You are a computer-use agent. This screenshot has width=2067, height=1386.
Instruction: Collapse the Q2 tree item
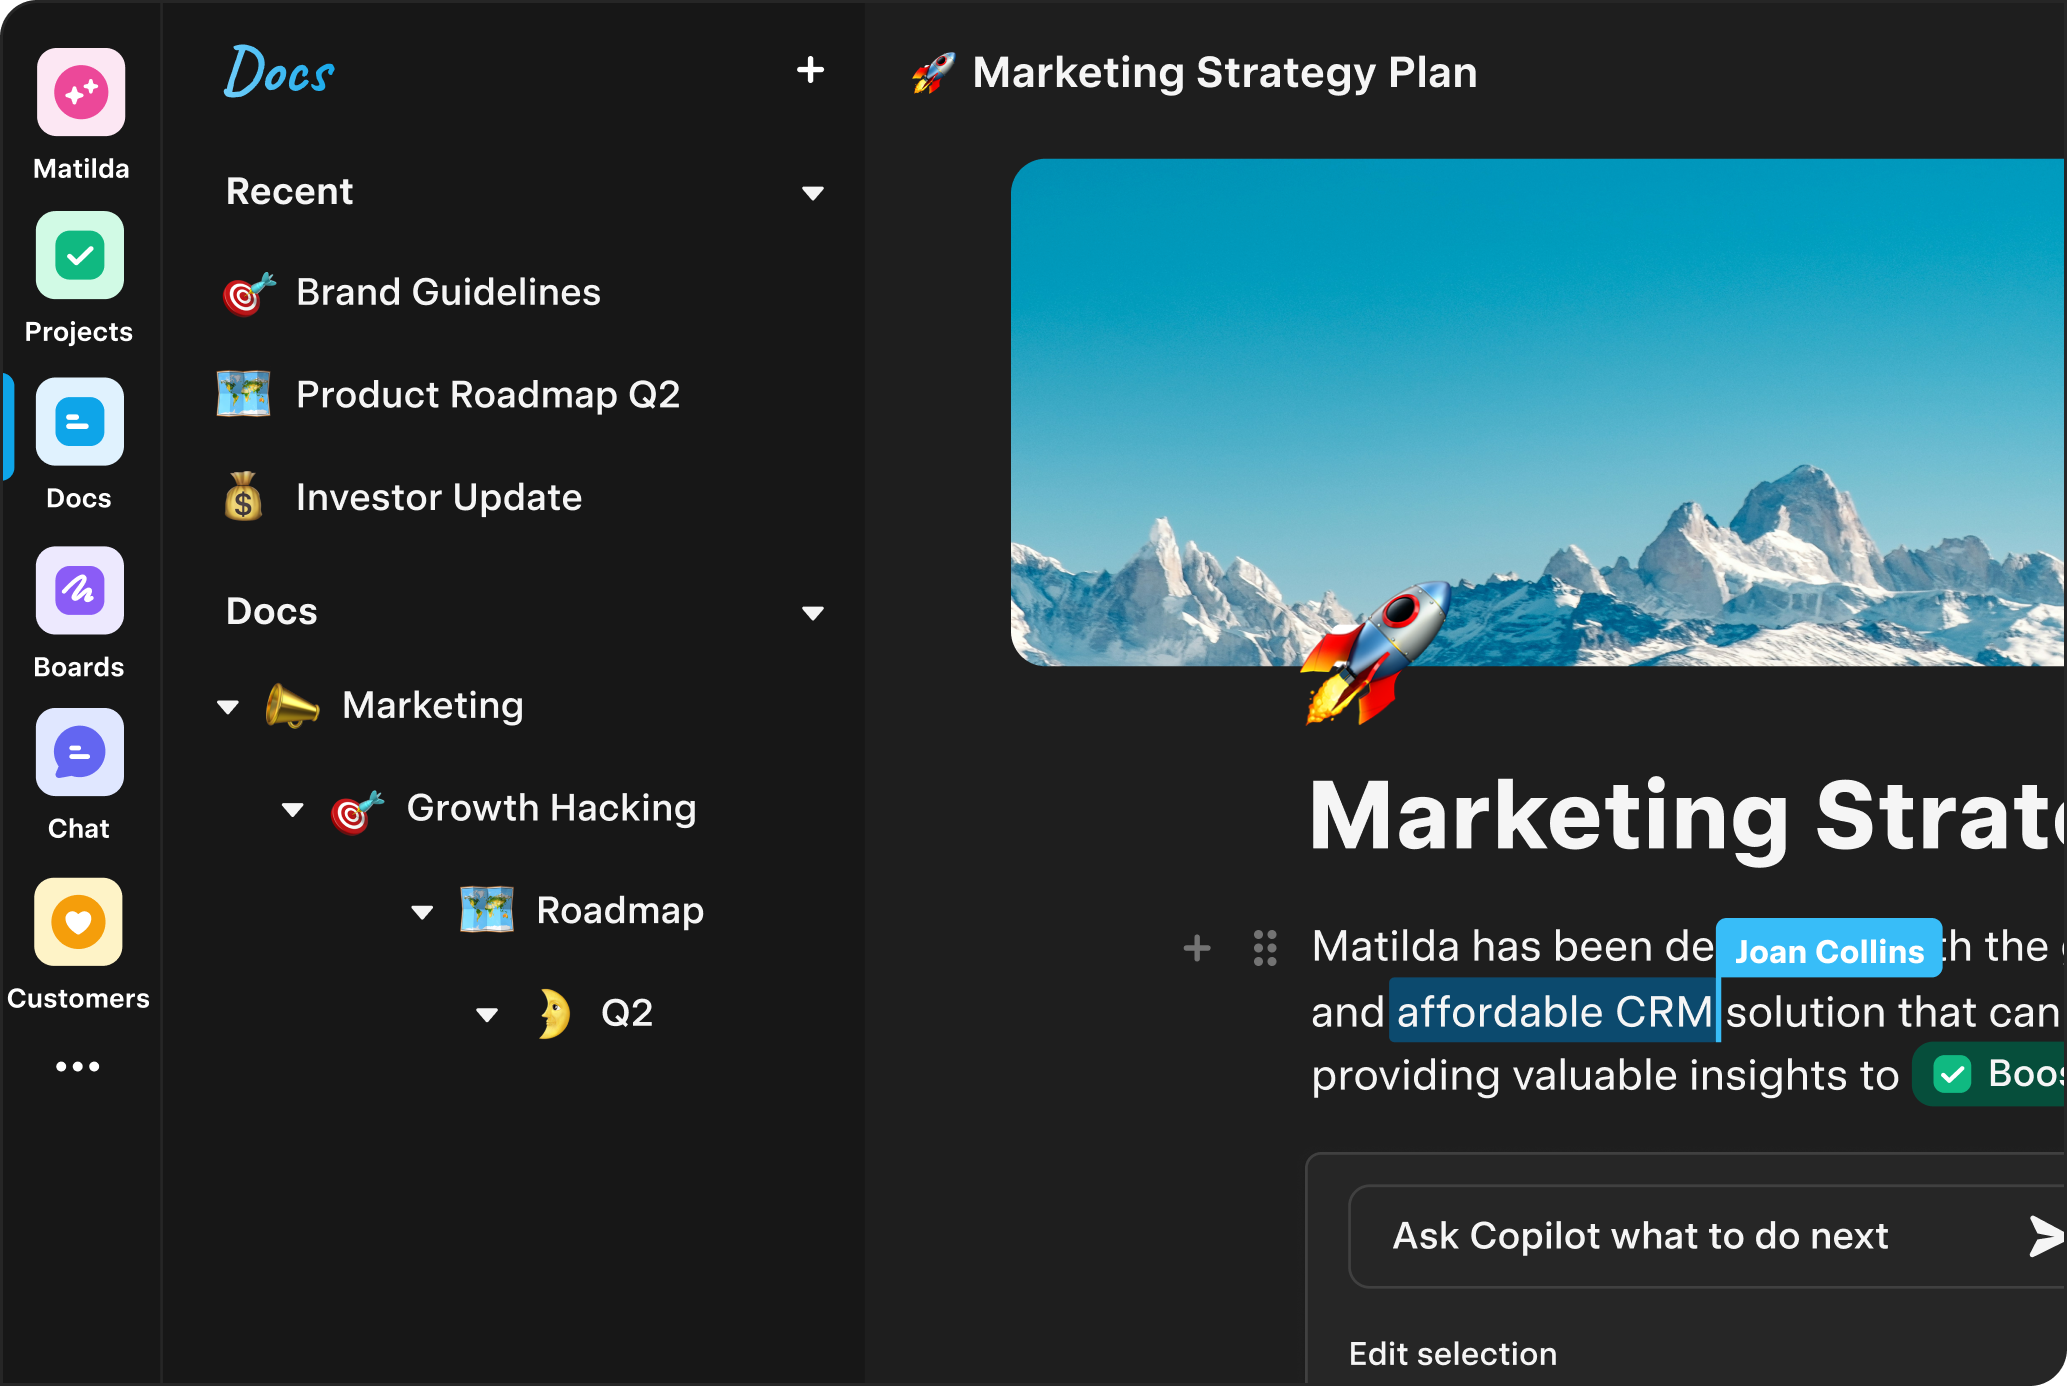(x=487, y=1015)
